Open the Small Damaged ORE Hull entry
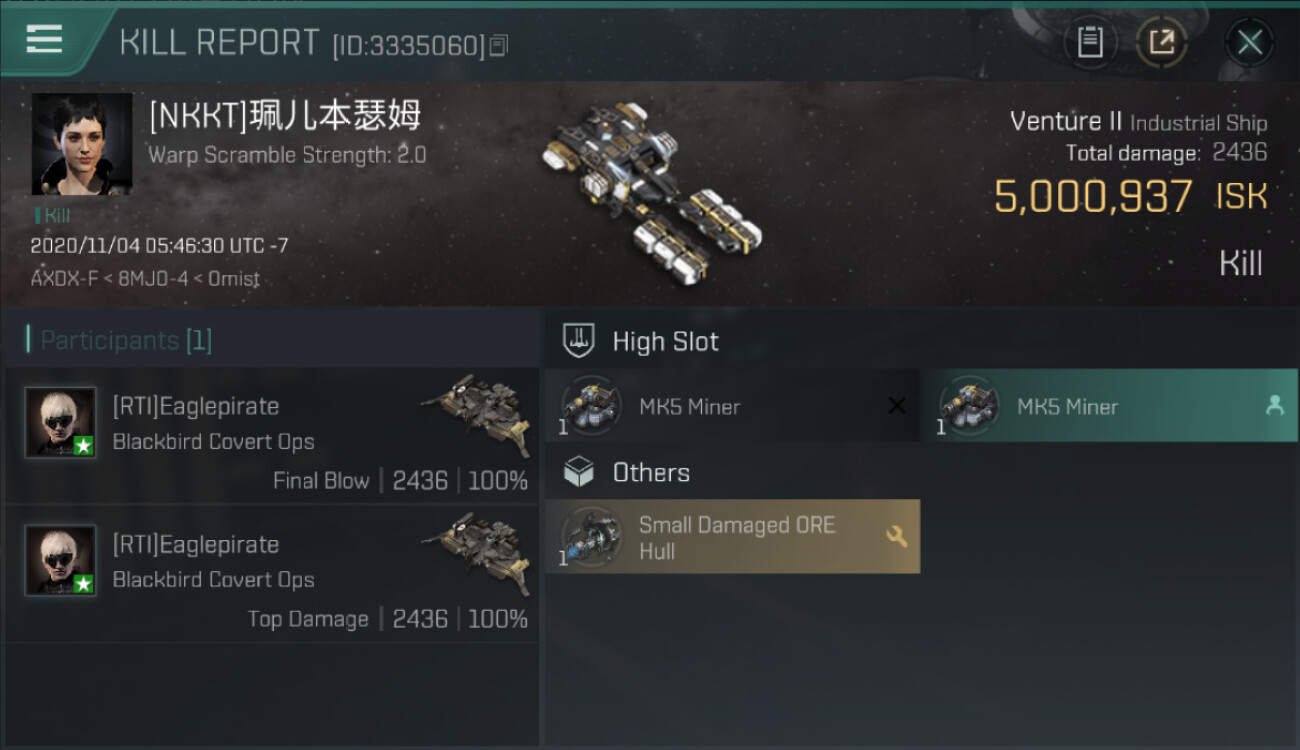 tap(732, 537)
